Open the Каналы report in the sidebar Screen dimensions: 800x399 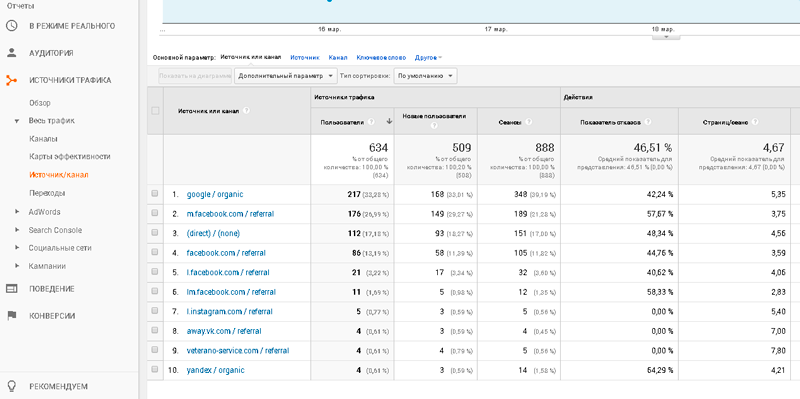43,139
